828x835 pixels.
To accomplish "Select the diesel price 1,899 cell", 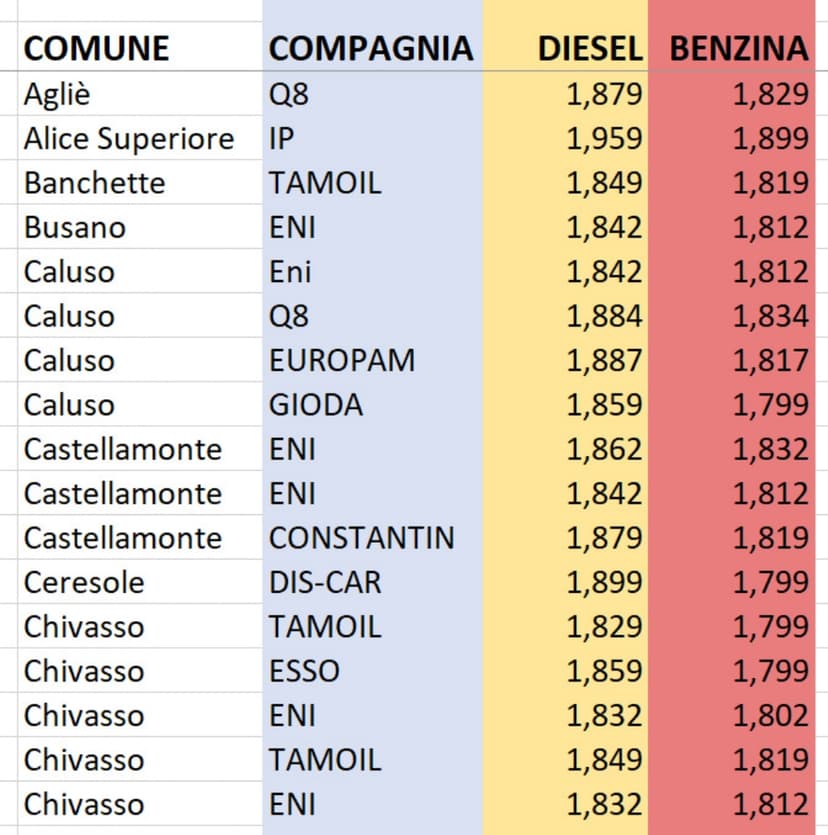I will 604,582.
